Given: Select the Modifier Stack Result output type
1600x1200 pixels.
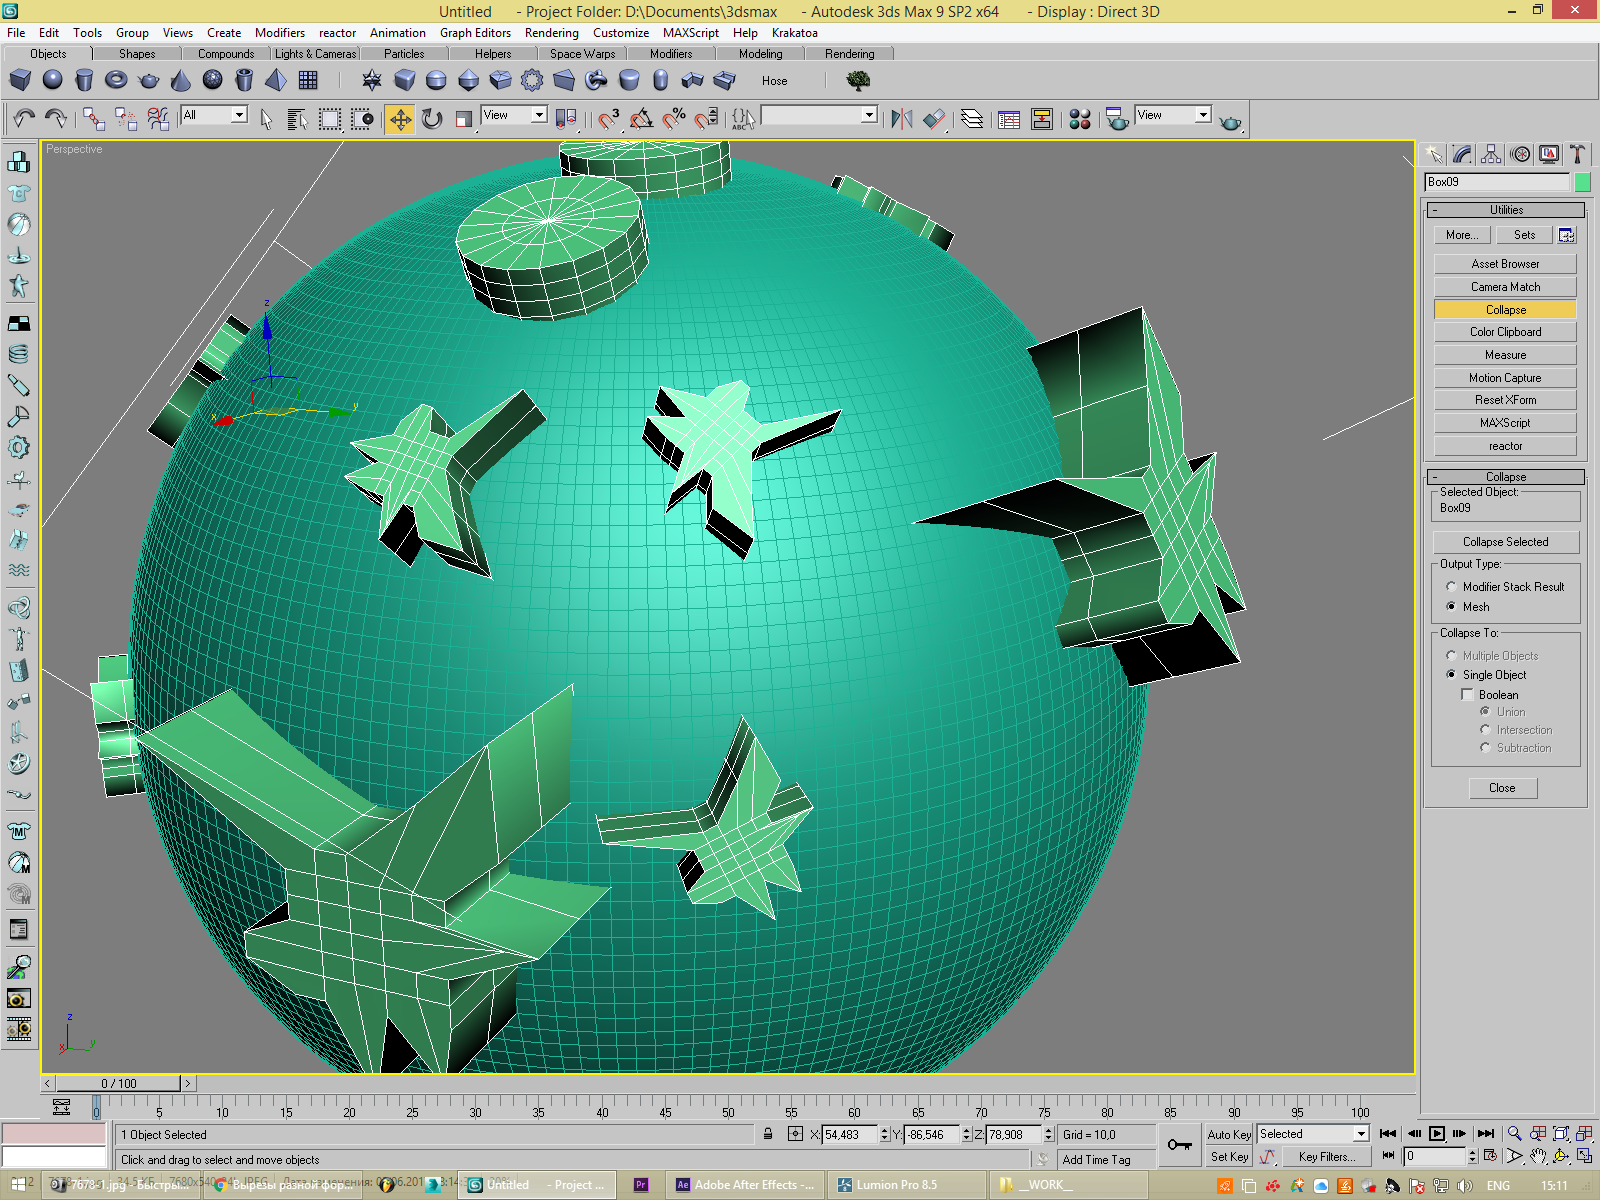Looking at the screenshot, I should (x=1451, y=587).
